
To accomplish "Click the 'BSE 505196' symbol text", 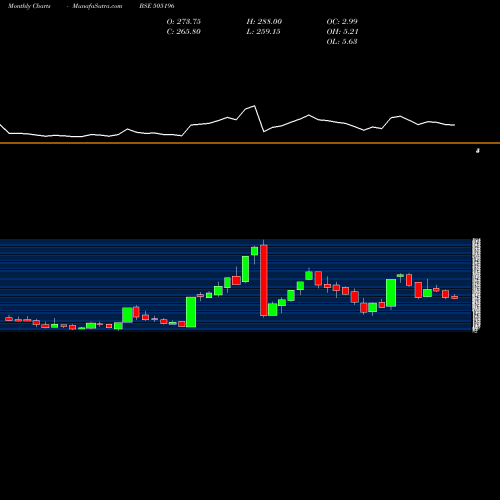I will pyautogui.click(x=157, y=6).
